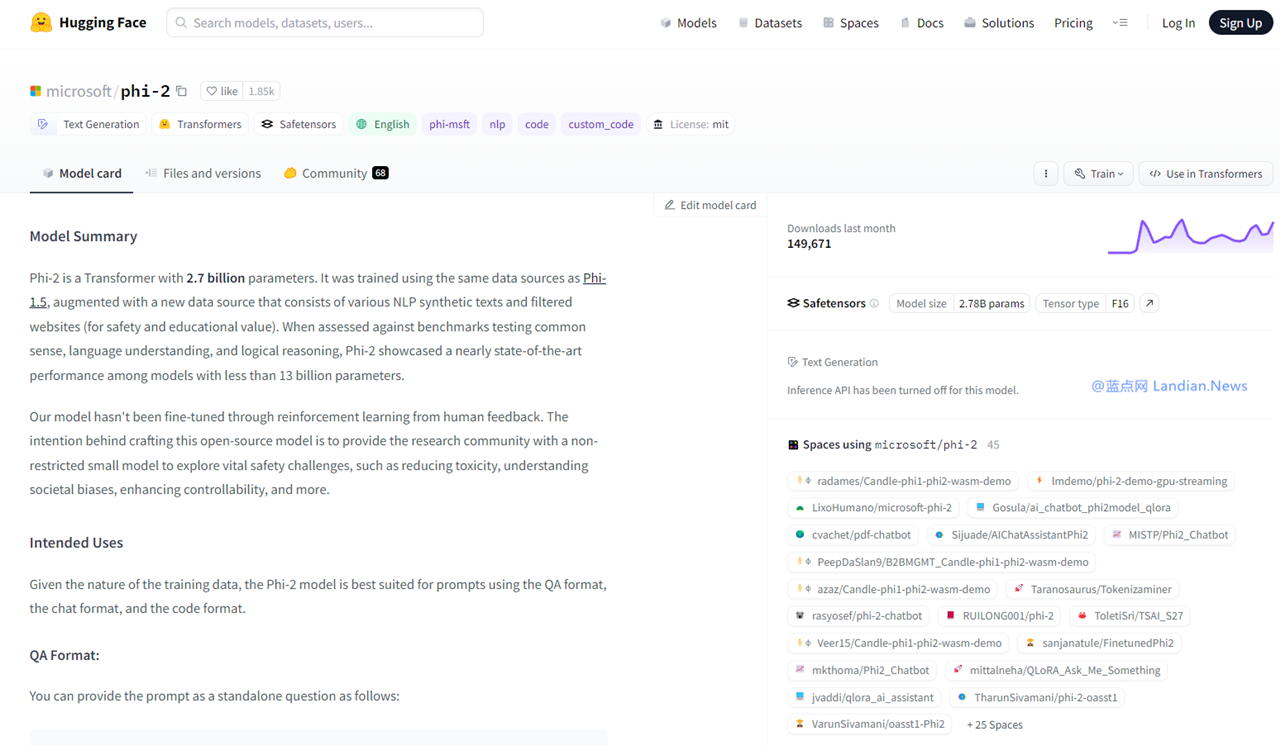Like the phi-2 model
Screen dimensions: 1280x745
(221, 91)
